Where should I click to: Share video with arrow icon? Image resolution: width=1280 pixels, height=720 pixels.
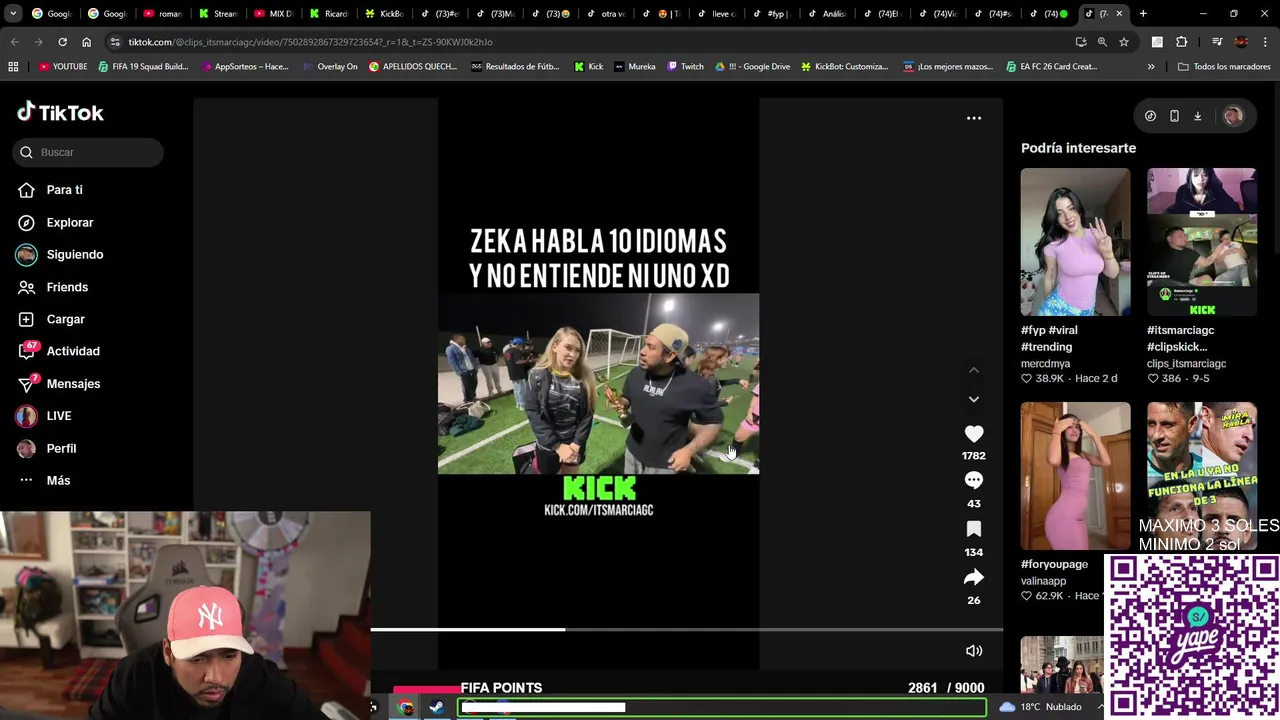click(x=974, y=577)
